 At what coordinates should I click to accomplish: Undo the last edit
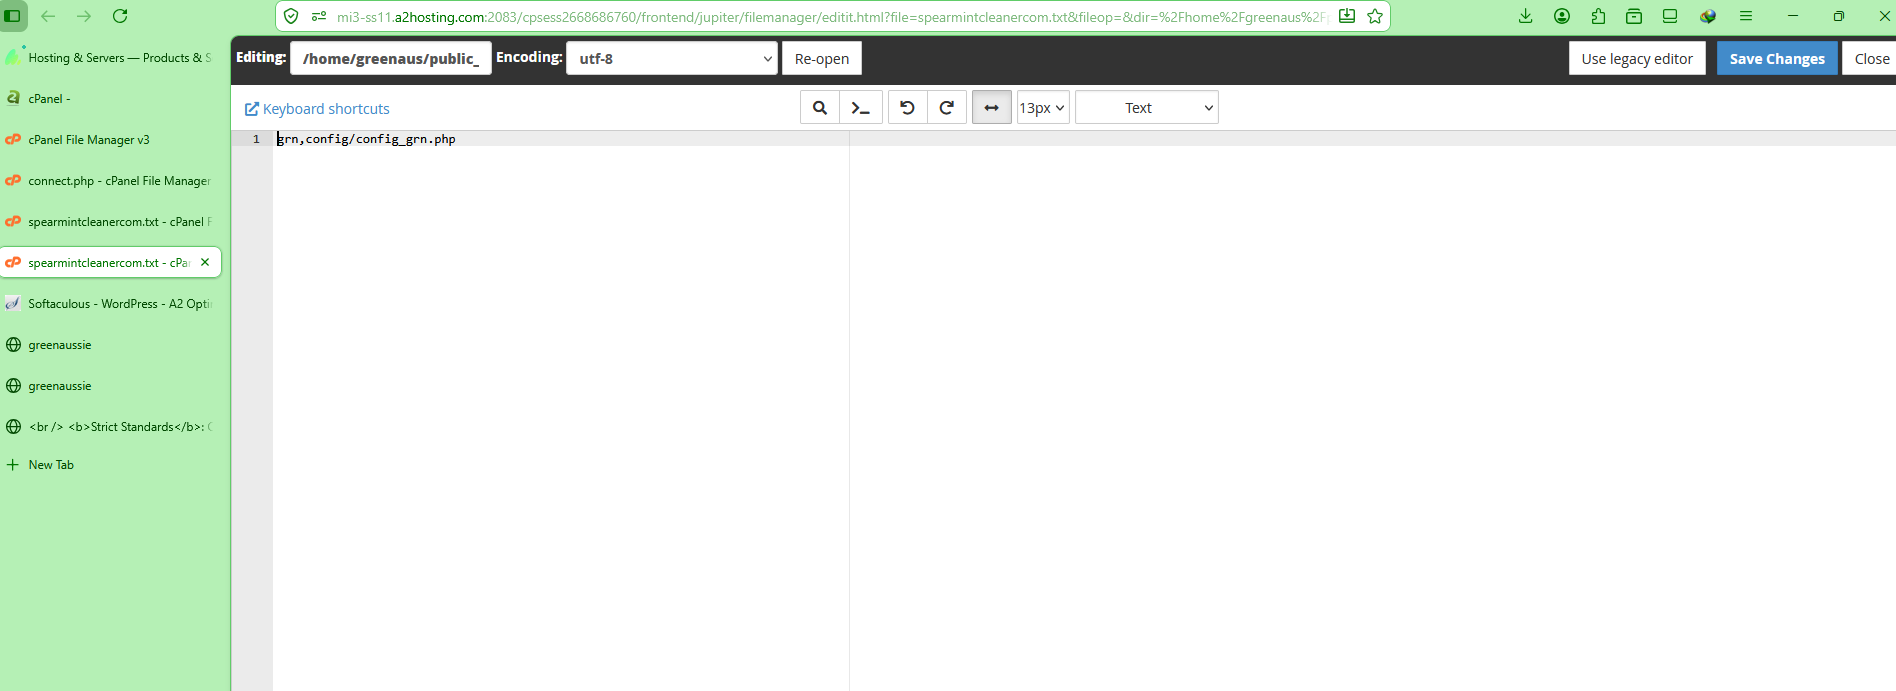[907, 108]
